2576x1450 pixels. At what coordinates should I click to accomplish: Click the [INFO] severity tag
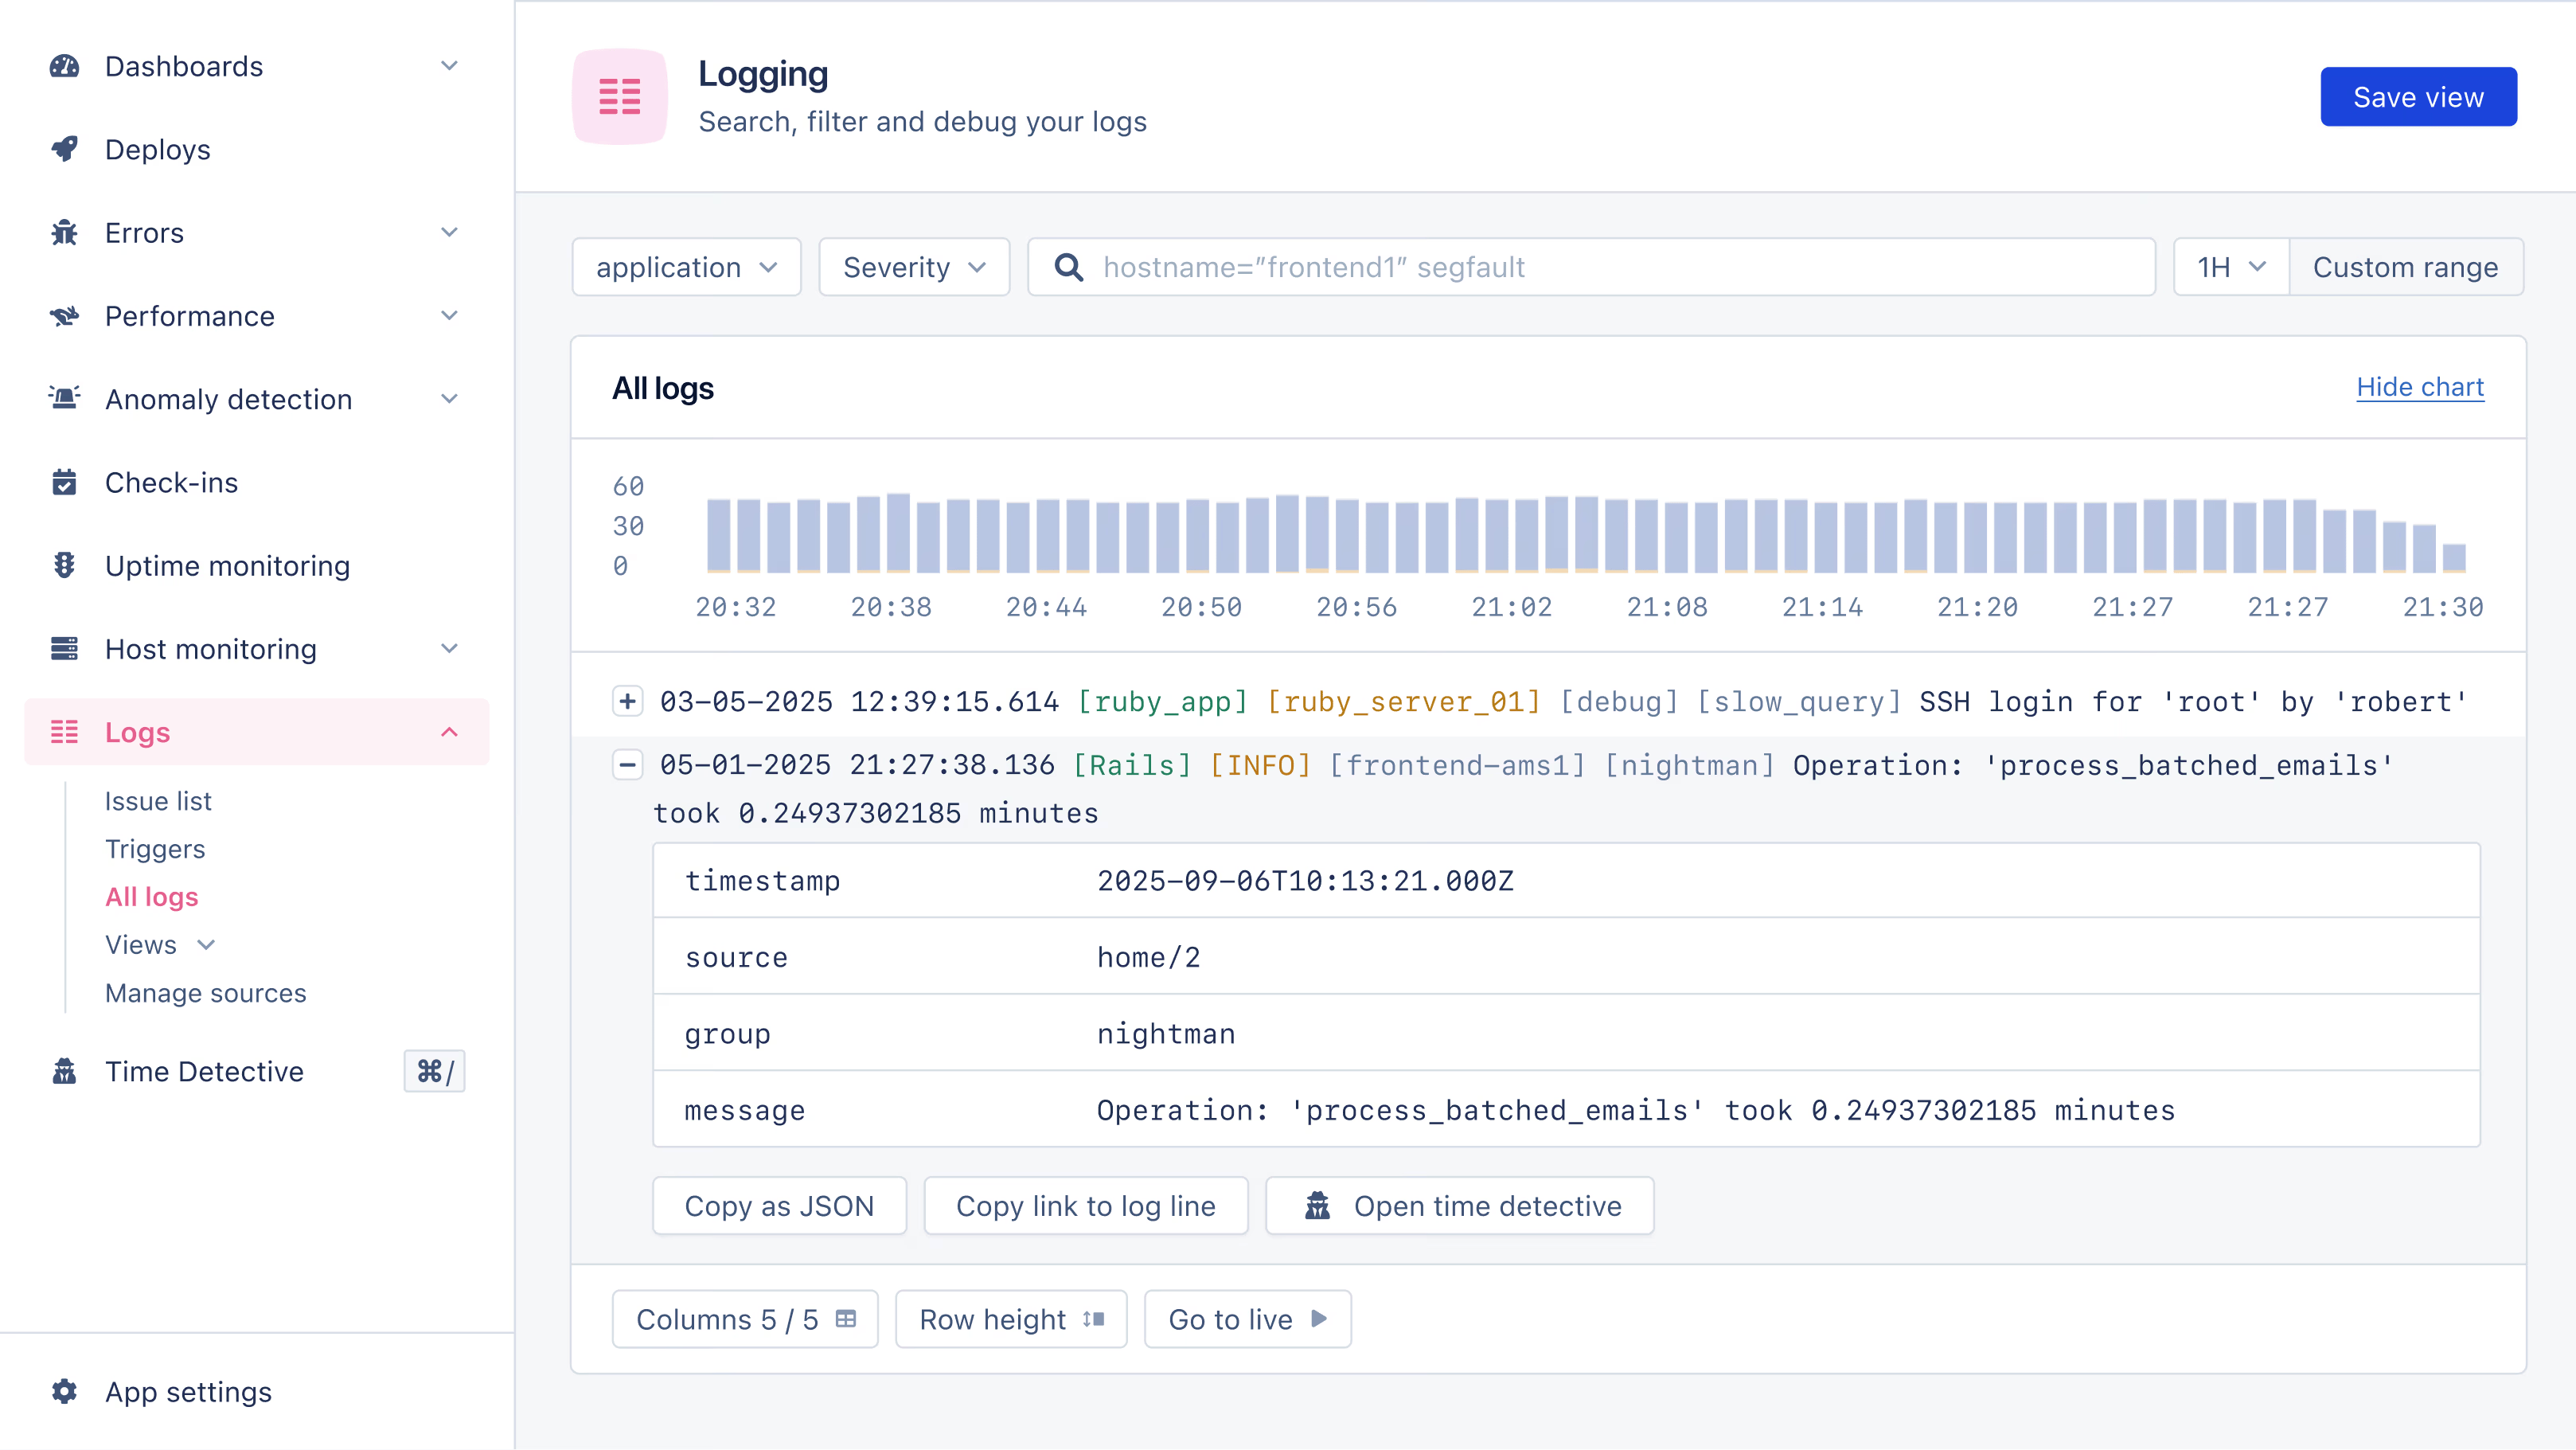tap(1260, 765)
